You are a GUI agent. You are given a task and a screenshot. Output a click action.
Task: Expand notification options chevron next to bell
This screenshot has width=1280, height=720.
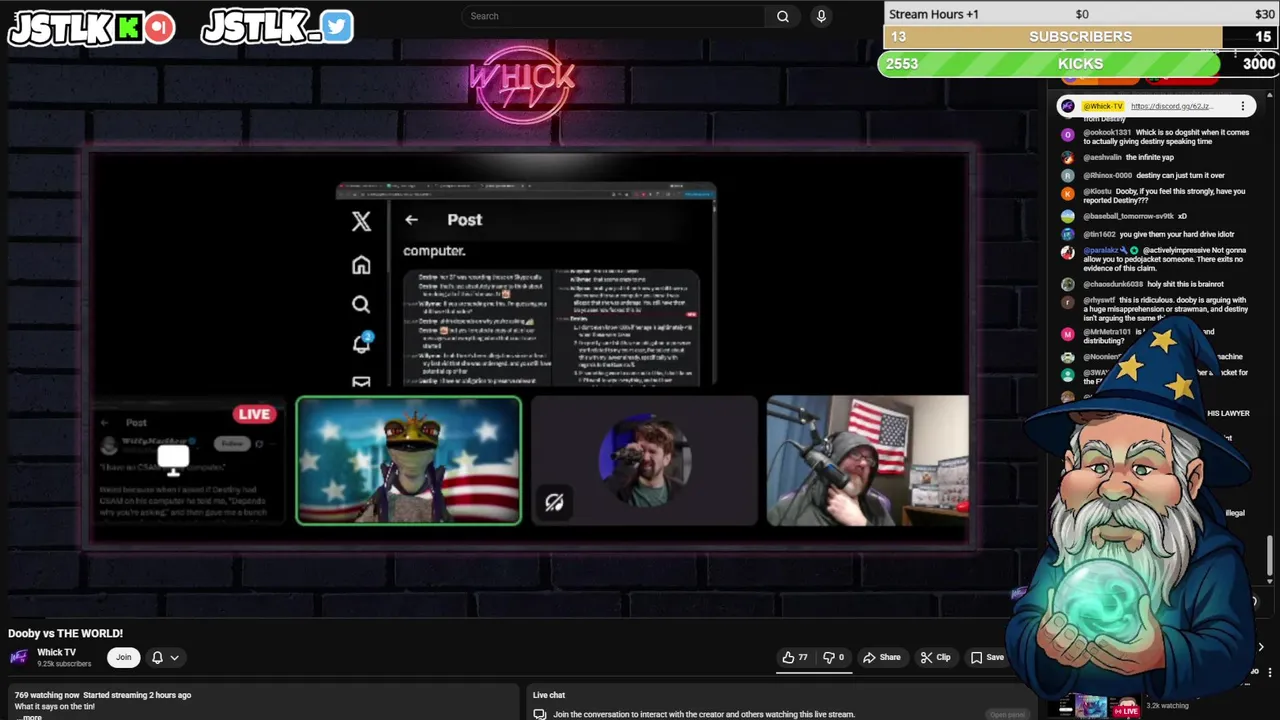tap(174, 657)
